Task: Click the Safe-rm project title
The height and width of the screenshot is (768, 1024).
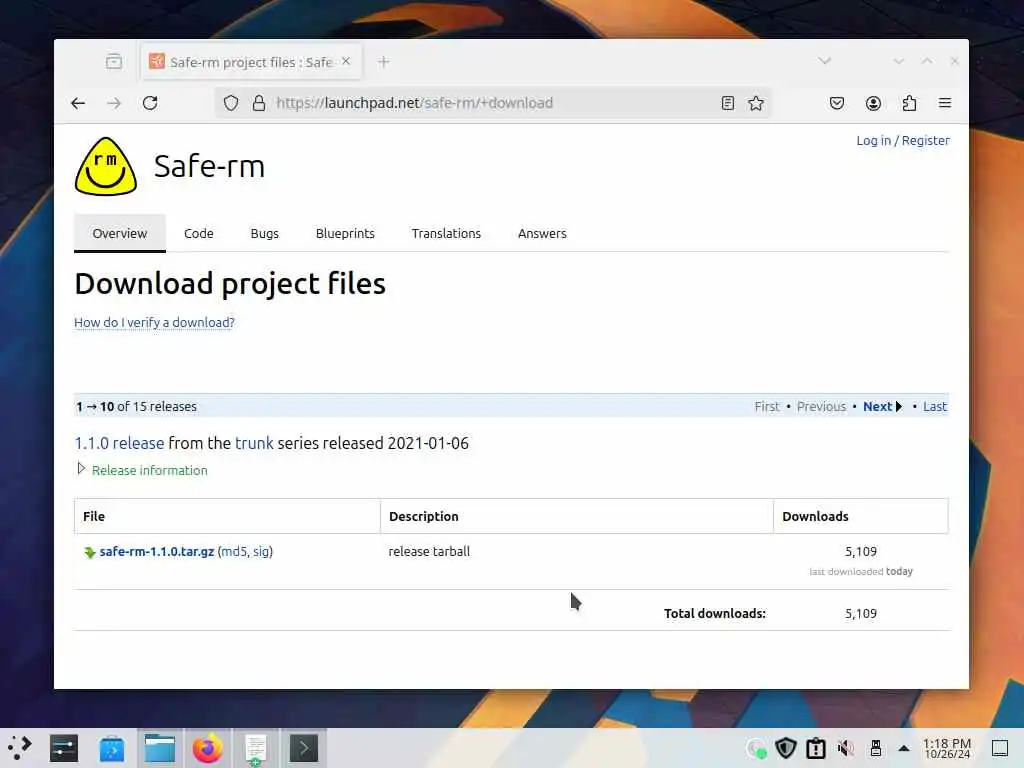Action: pos(209,166)
